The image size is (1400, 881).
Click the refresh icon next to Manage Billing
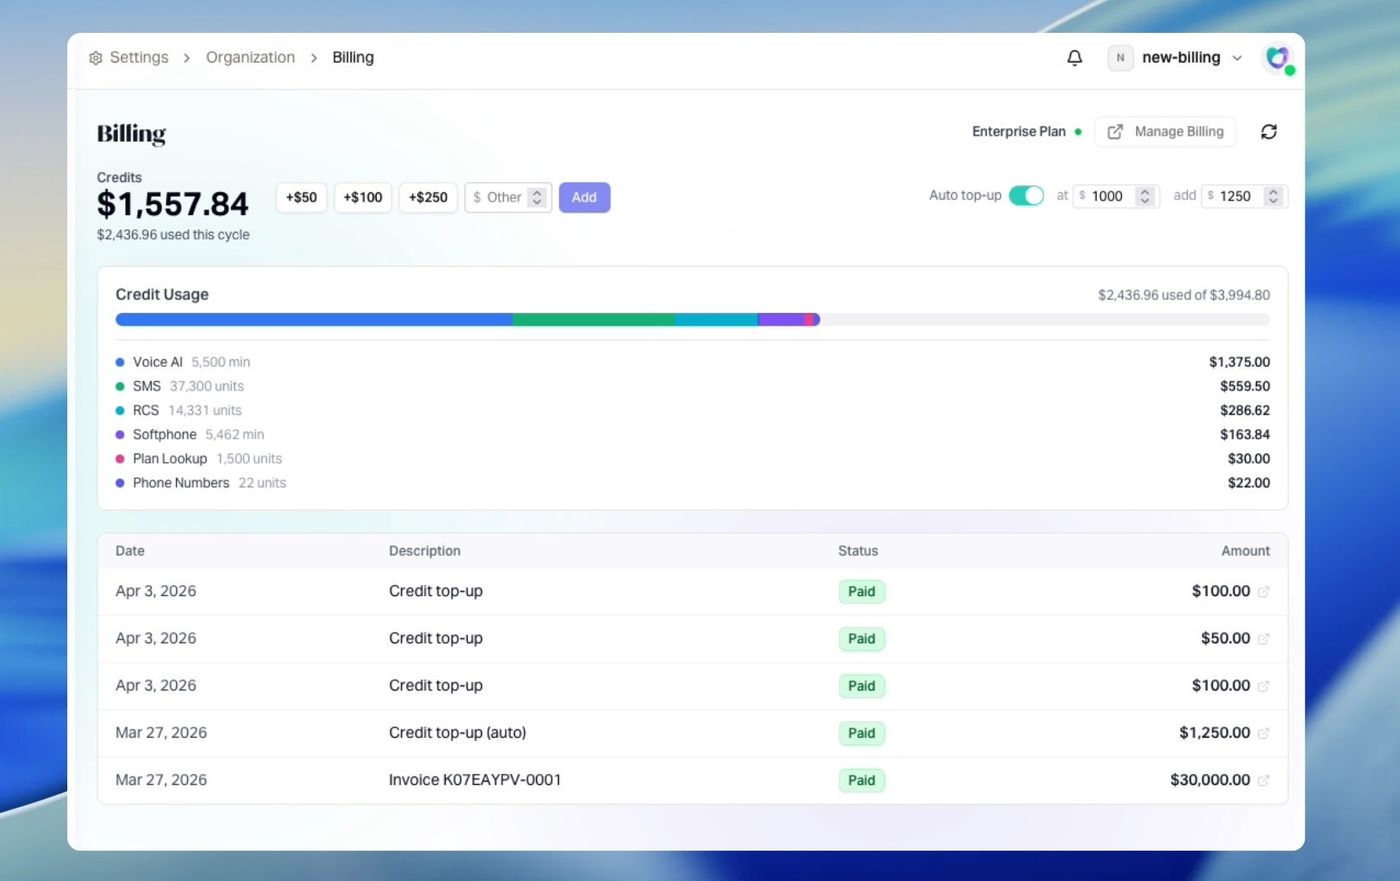[1268, 131]
